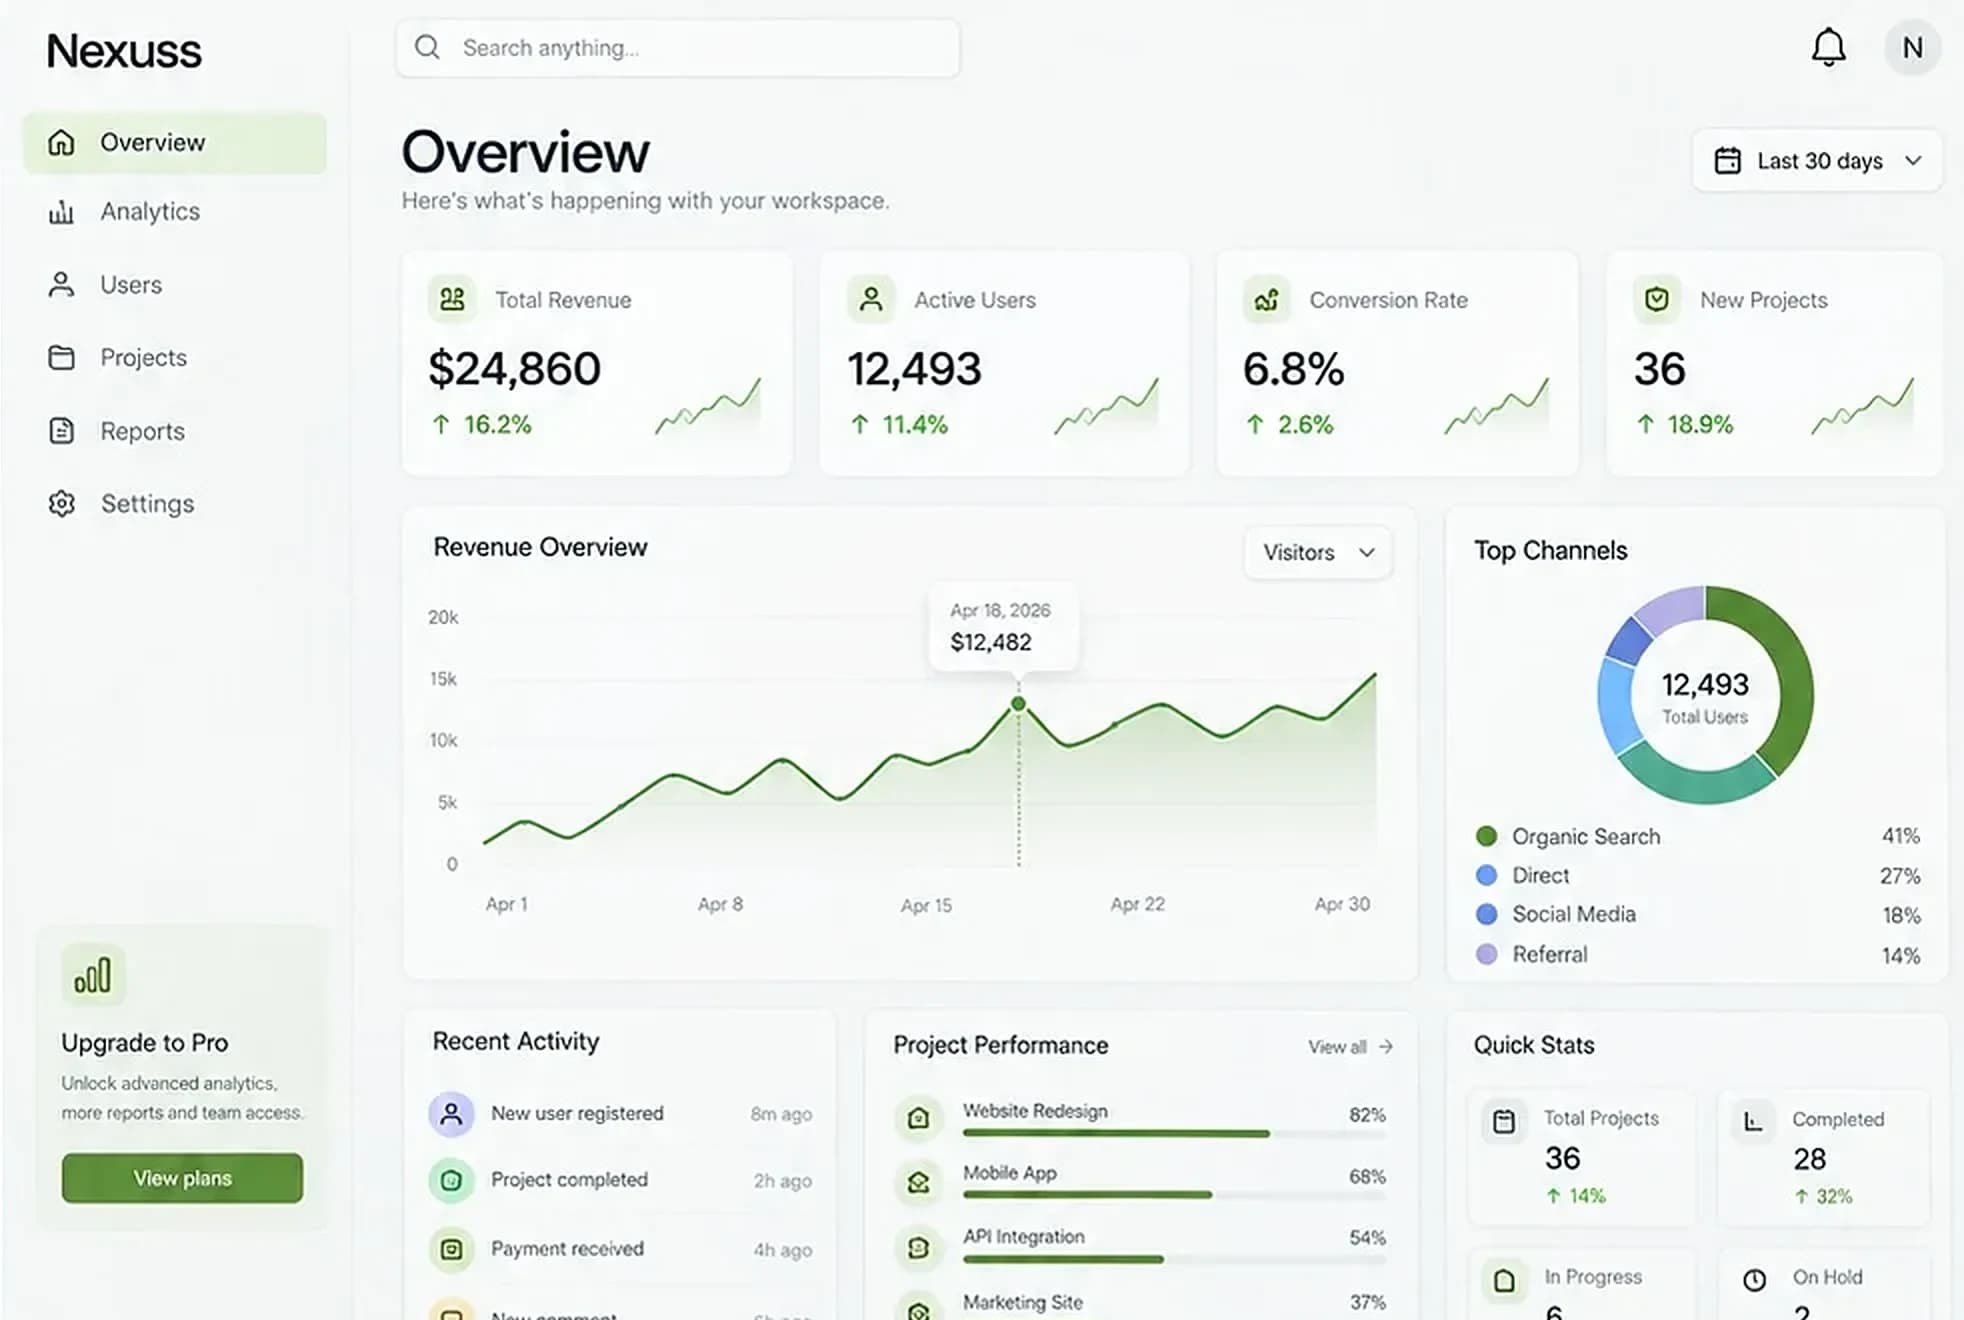
Task: Click the Social Media channel label
Action: pos(1574,914)
